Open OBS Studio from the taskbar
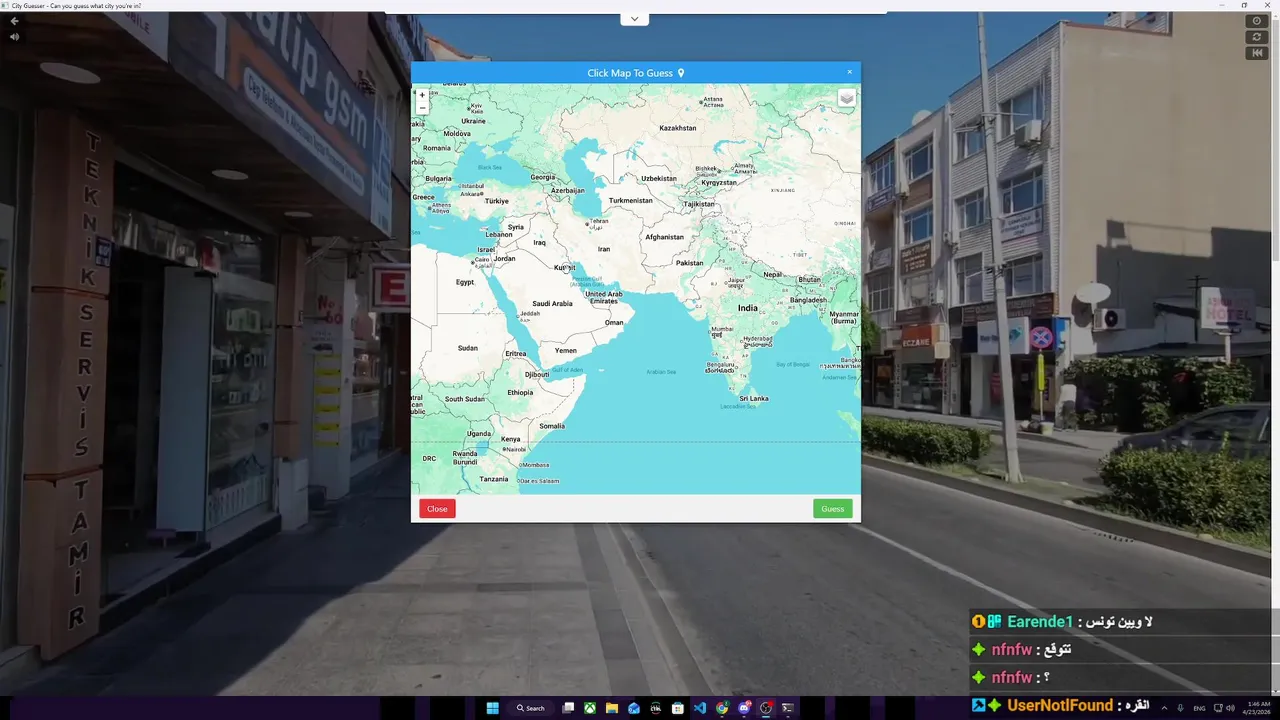Viewport: 1280px width, 720px height. [766, 708]
